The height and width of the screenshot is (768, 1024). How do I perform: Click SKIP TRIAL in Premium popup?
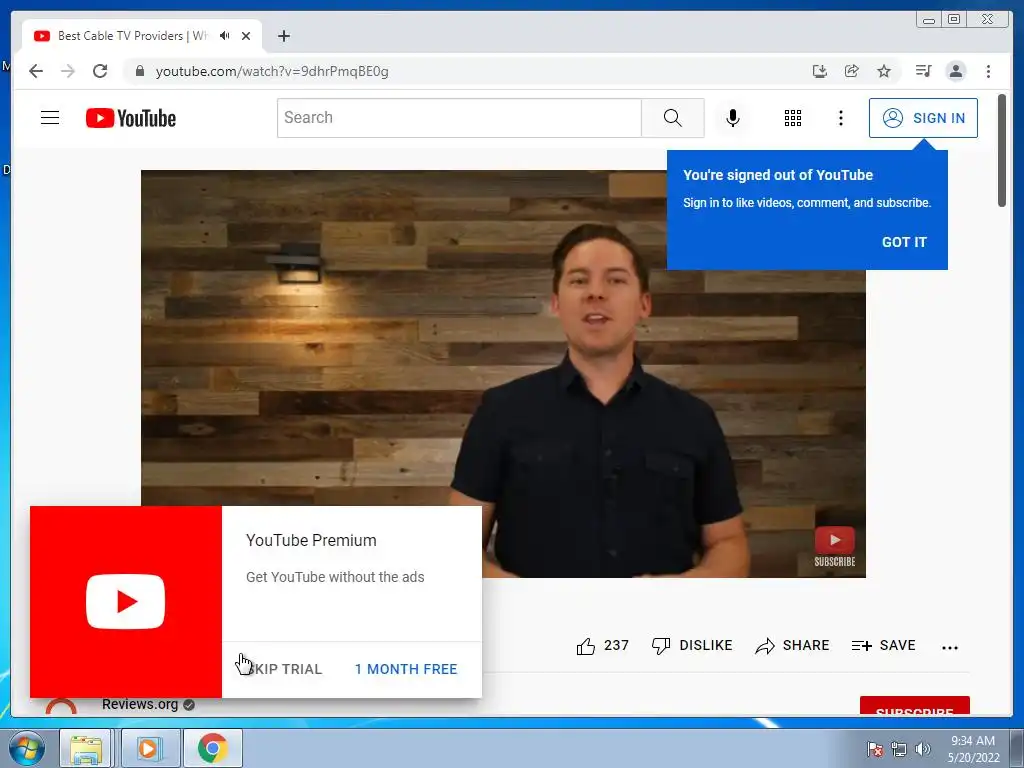pos(283,669)
